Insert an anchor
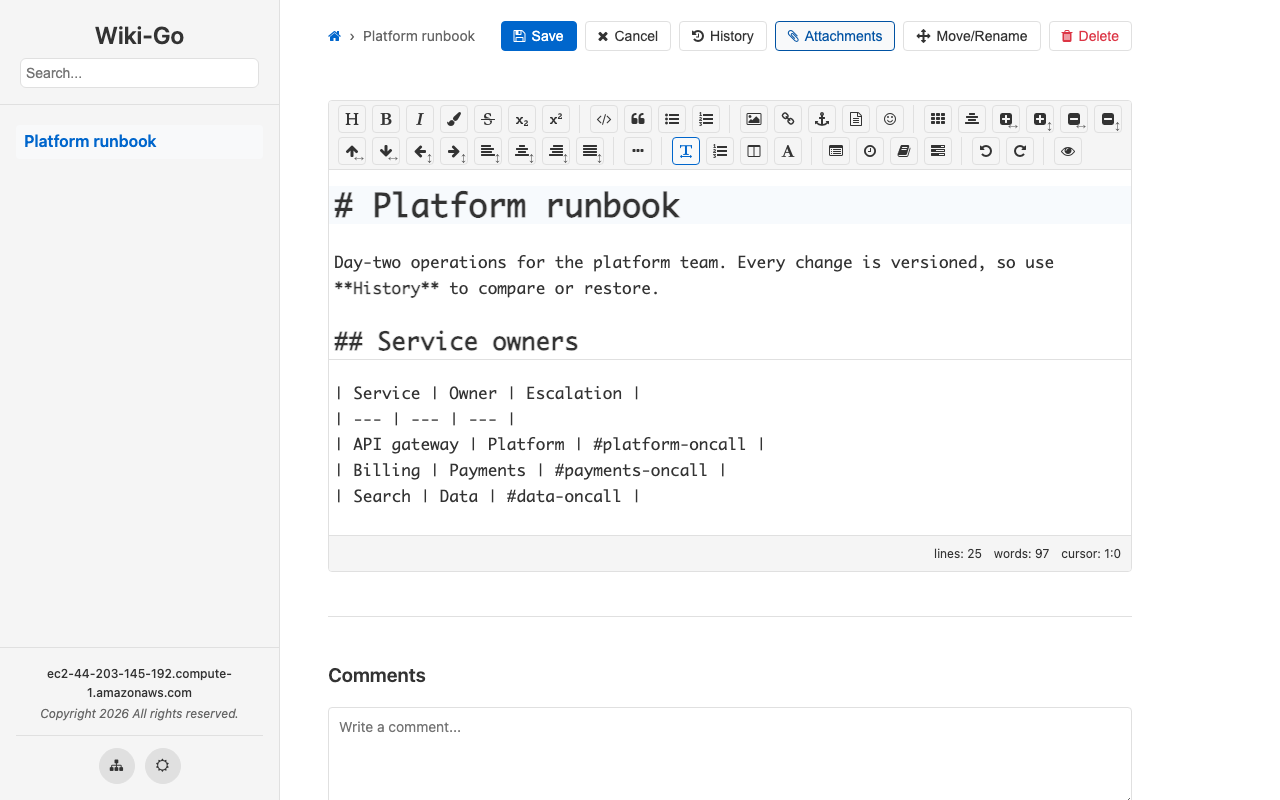The image size is (1280, 800). [x=822, y=119]
